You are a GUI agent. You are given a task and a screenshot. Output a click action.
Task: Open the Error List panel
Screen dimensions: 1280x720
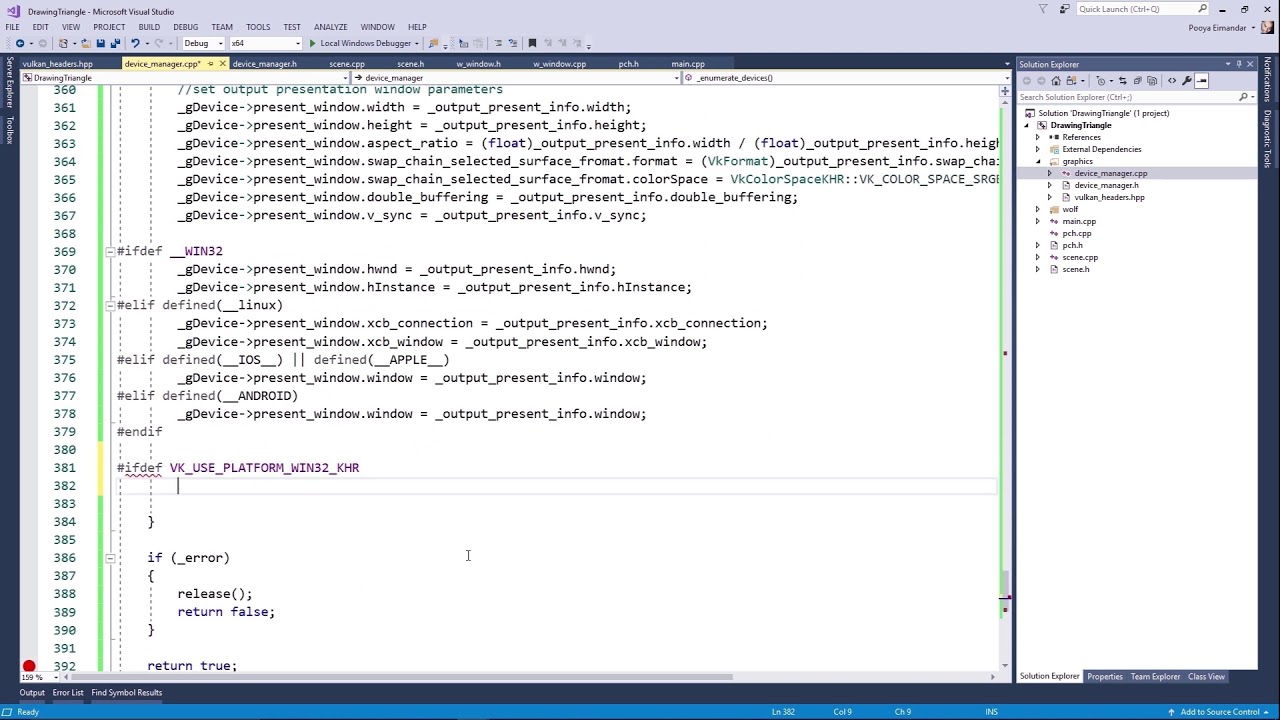68,692
